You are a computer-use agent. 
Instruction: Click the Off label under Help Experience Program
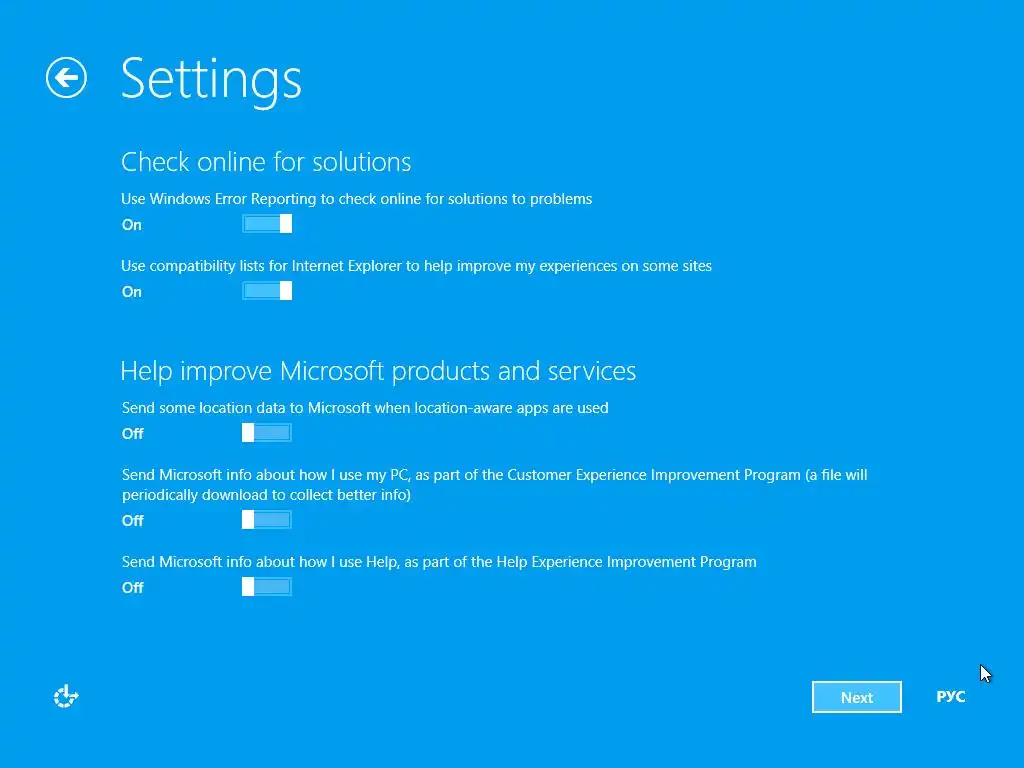pyautogui.click(x=133, y=588)
